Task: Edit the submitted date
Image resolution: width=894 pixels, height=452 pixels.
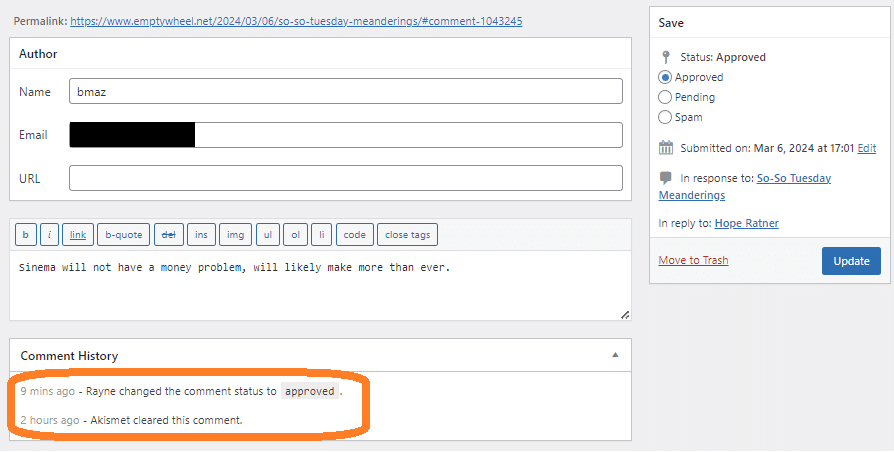Action: point(866,148)
